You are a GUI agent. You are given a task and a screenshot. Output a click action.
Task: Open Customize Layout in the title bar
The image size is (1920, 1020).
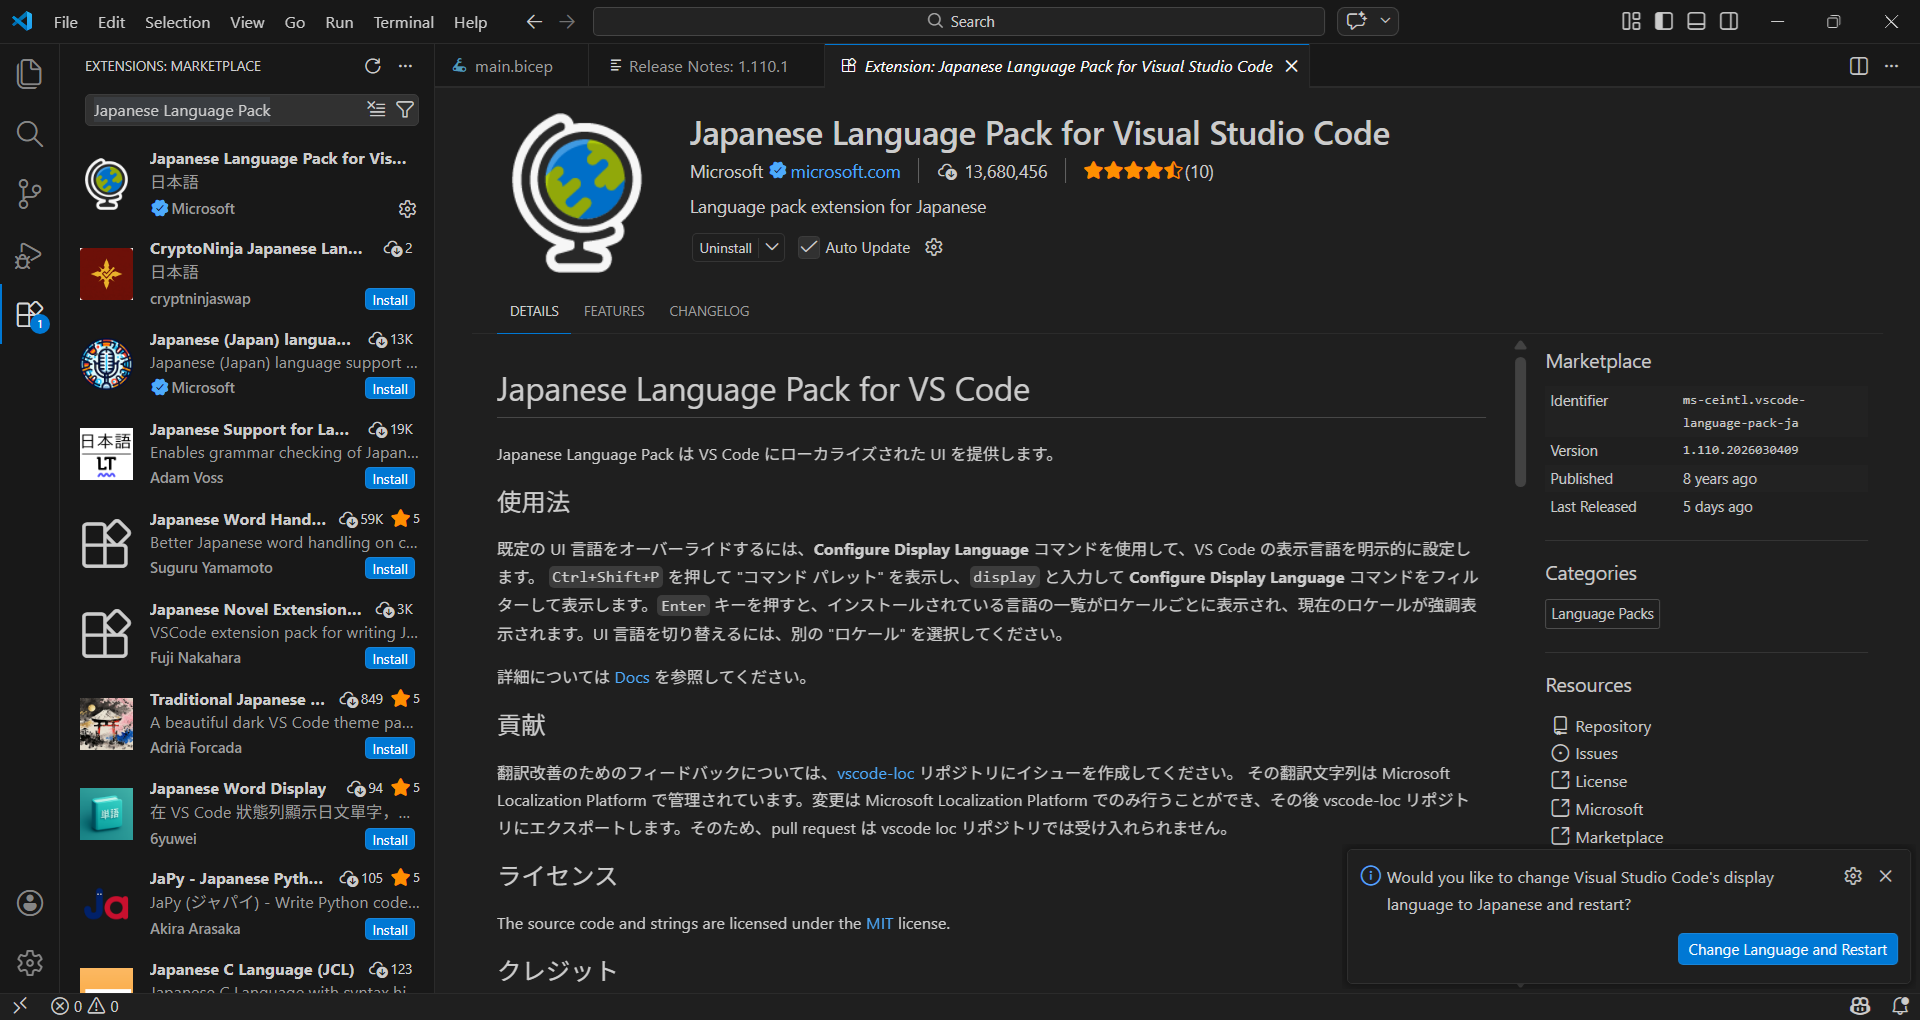(1631, 21)
